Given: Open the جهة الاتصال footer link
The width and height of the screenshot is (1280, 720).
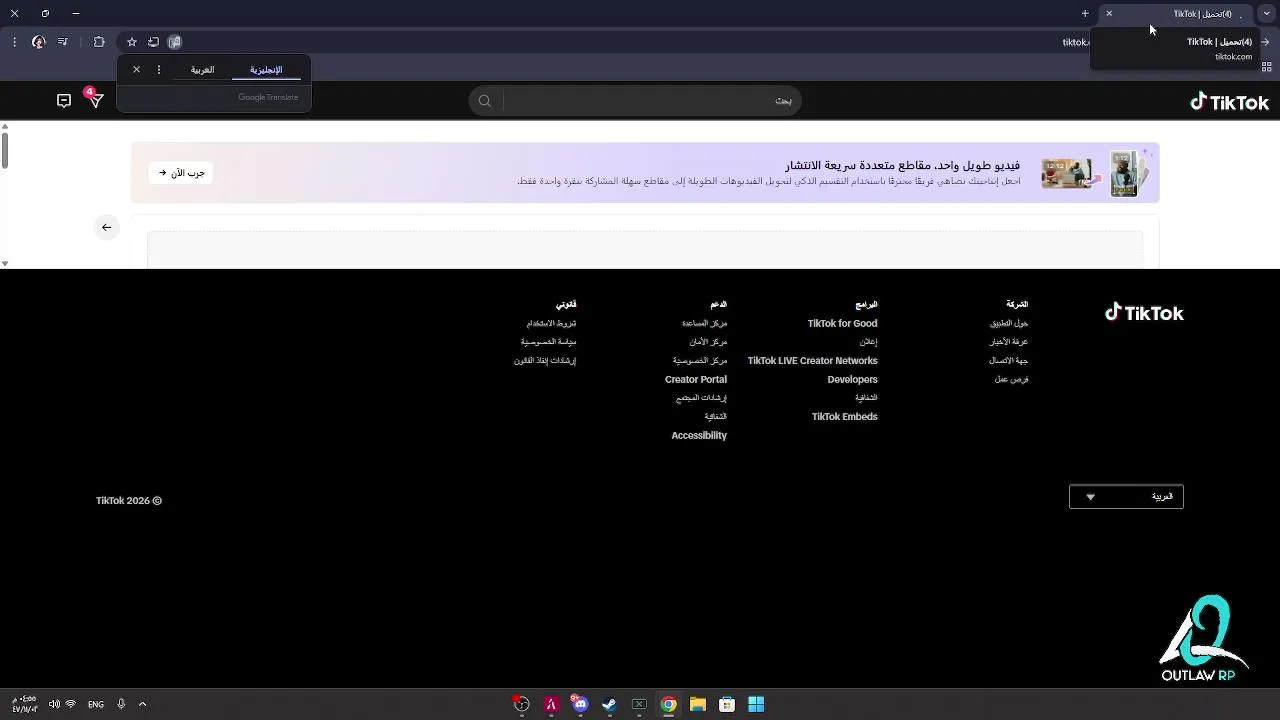Looking at the screenshot, I should [1009, 361].
